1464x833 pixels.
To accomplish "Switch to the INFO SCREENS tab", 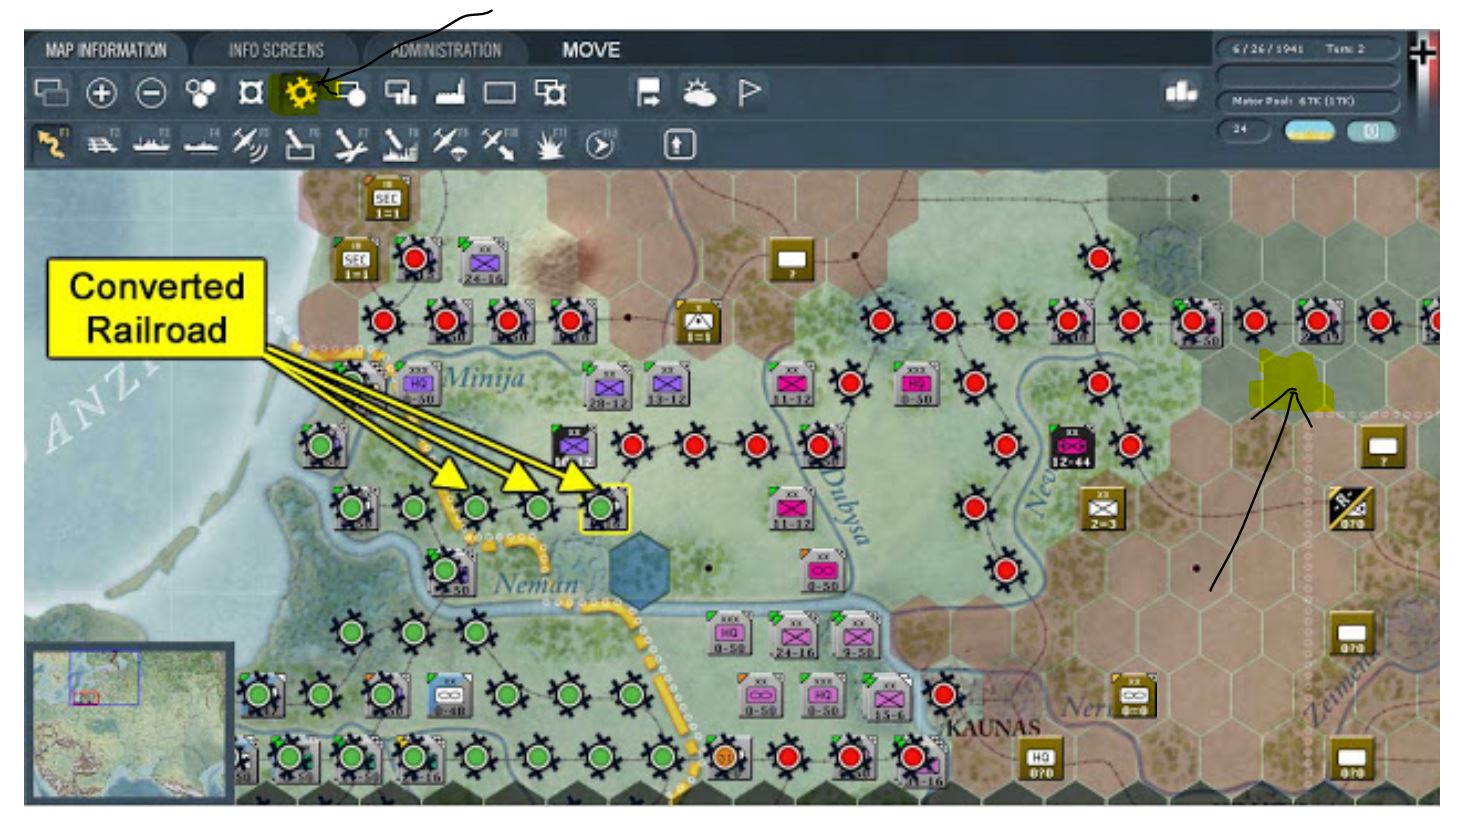I will tap(275, 50).
